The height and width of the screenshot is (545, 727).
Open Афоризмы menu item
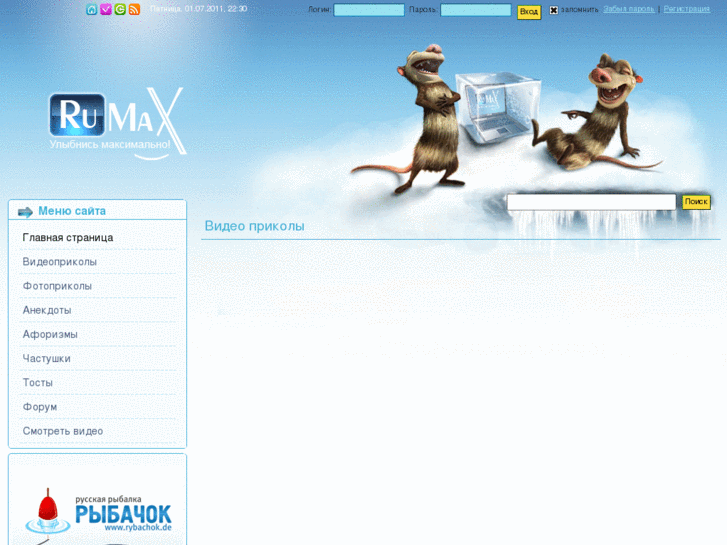coord(50,334)
